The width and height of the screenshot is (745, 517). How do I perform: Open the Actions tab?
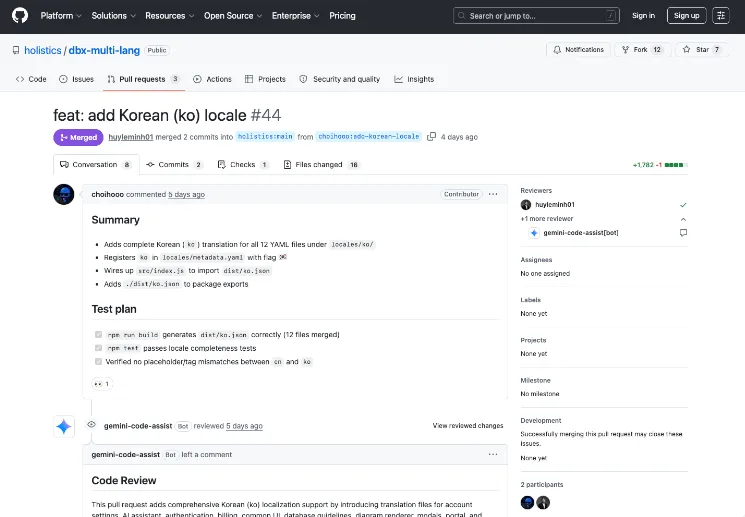pos(212,79)
